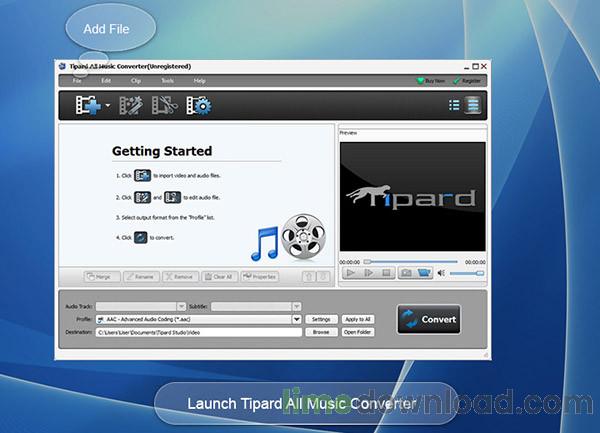600x433 pixels.
Task: Mute sound using the speaker icon
Action: tap(443, 272)
